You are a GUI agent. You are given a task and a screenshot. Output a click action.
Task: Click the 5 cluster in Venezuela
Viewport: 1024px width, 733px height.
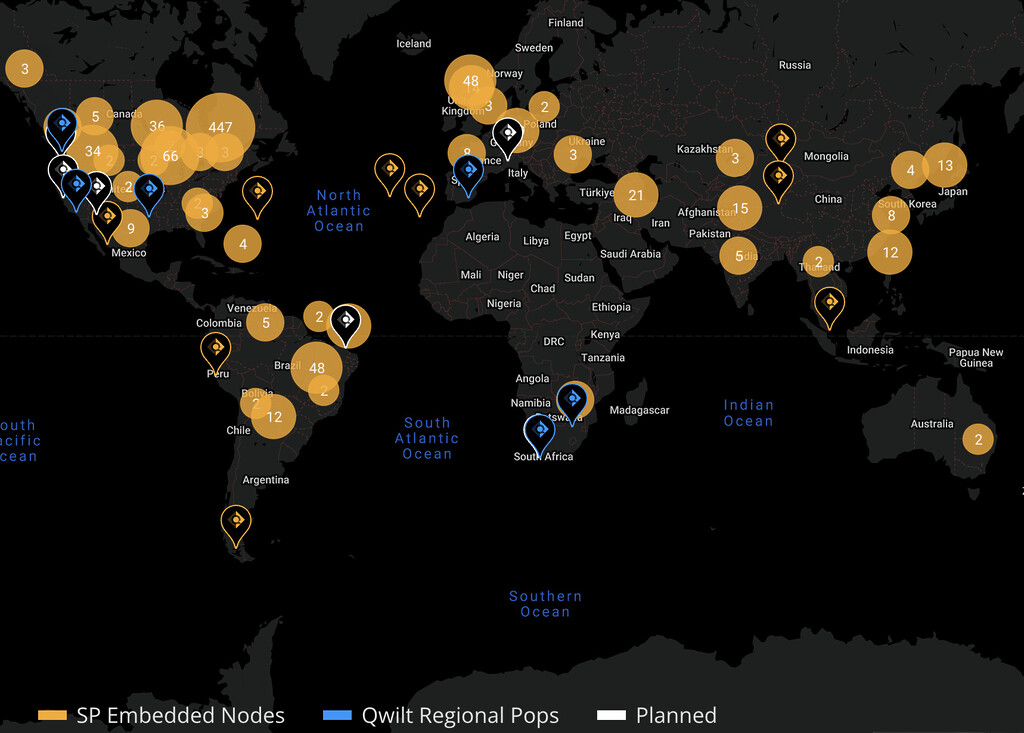tap(265, 323)
